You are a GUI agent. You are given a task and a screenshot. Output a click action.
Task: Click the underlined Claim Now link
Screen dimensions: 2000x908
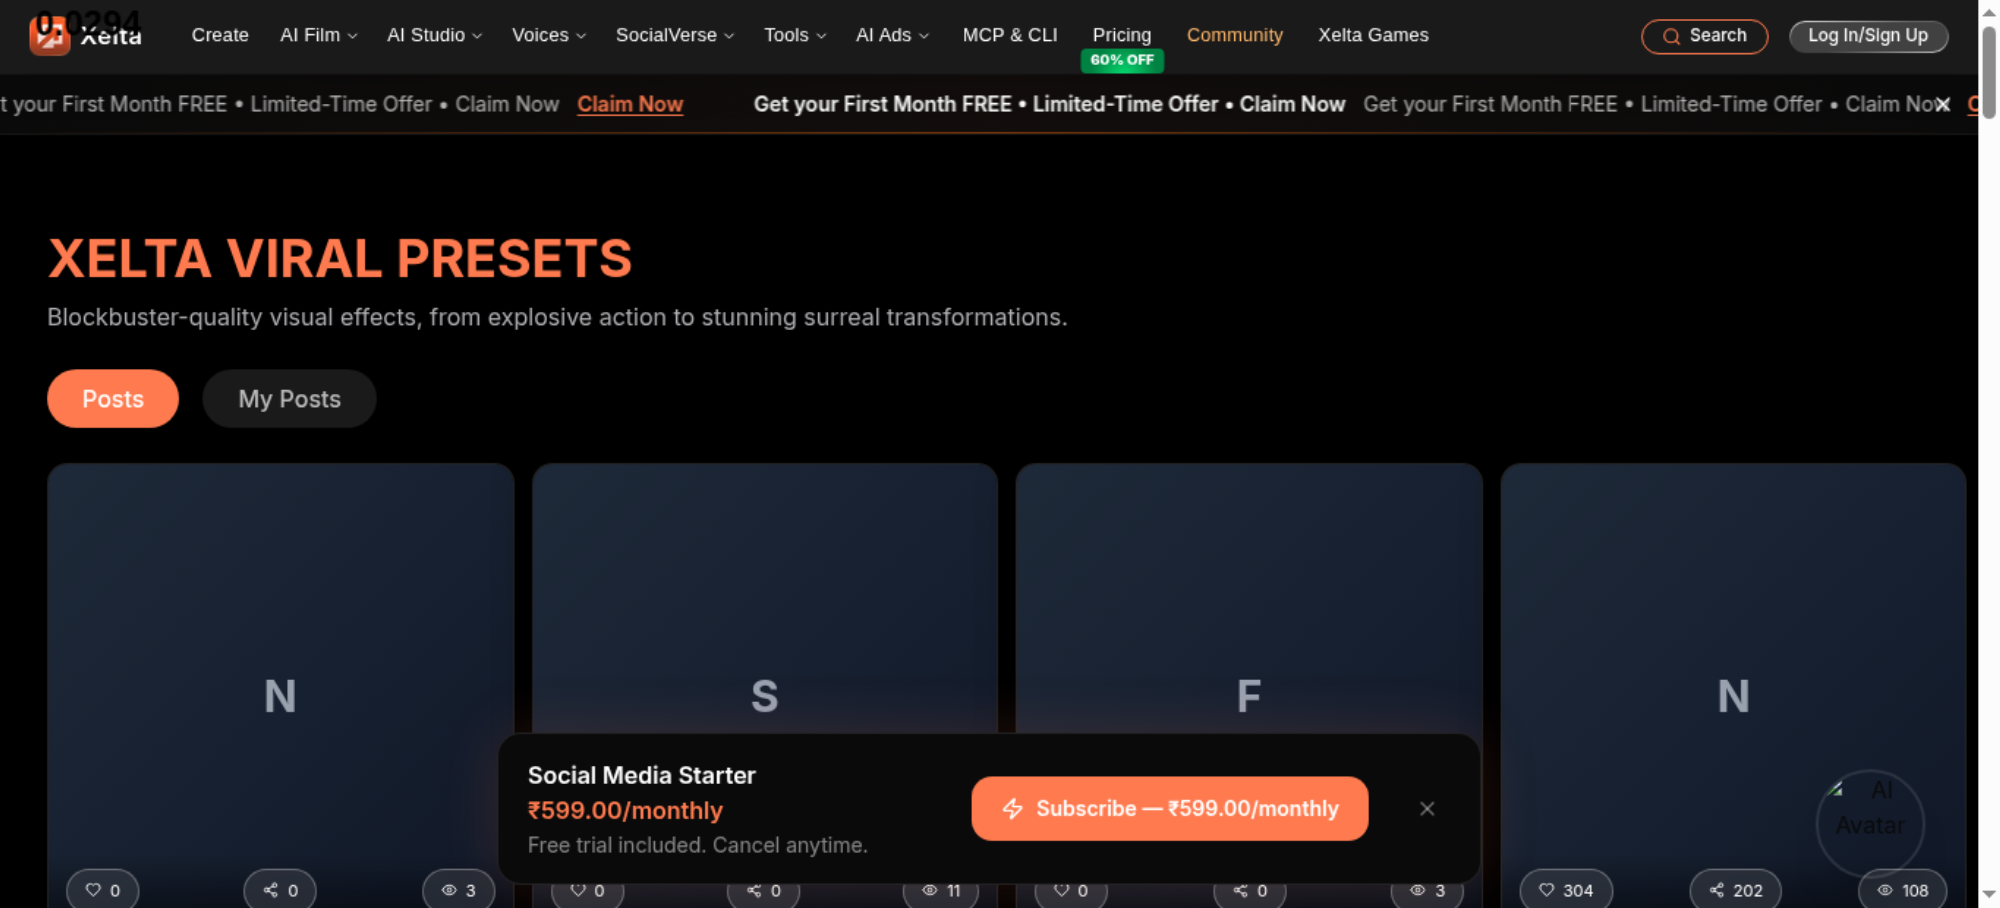coord(630,104)
